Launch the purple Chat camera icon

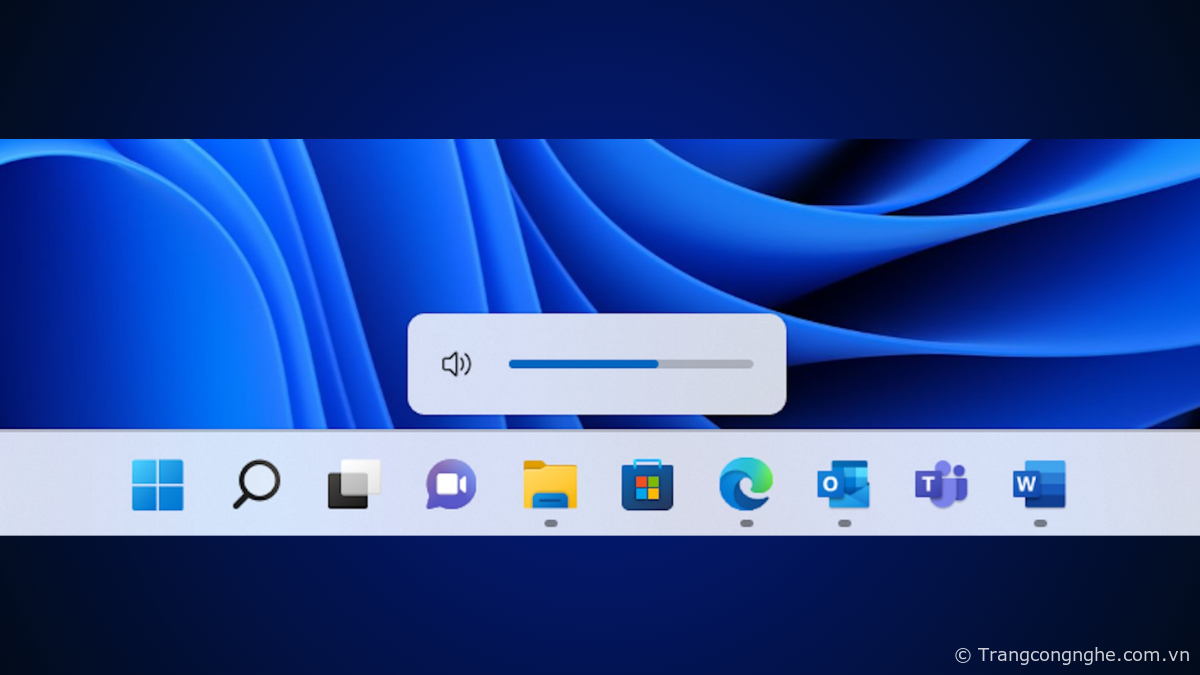[451, 485]
